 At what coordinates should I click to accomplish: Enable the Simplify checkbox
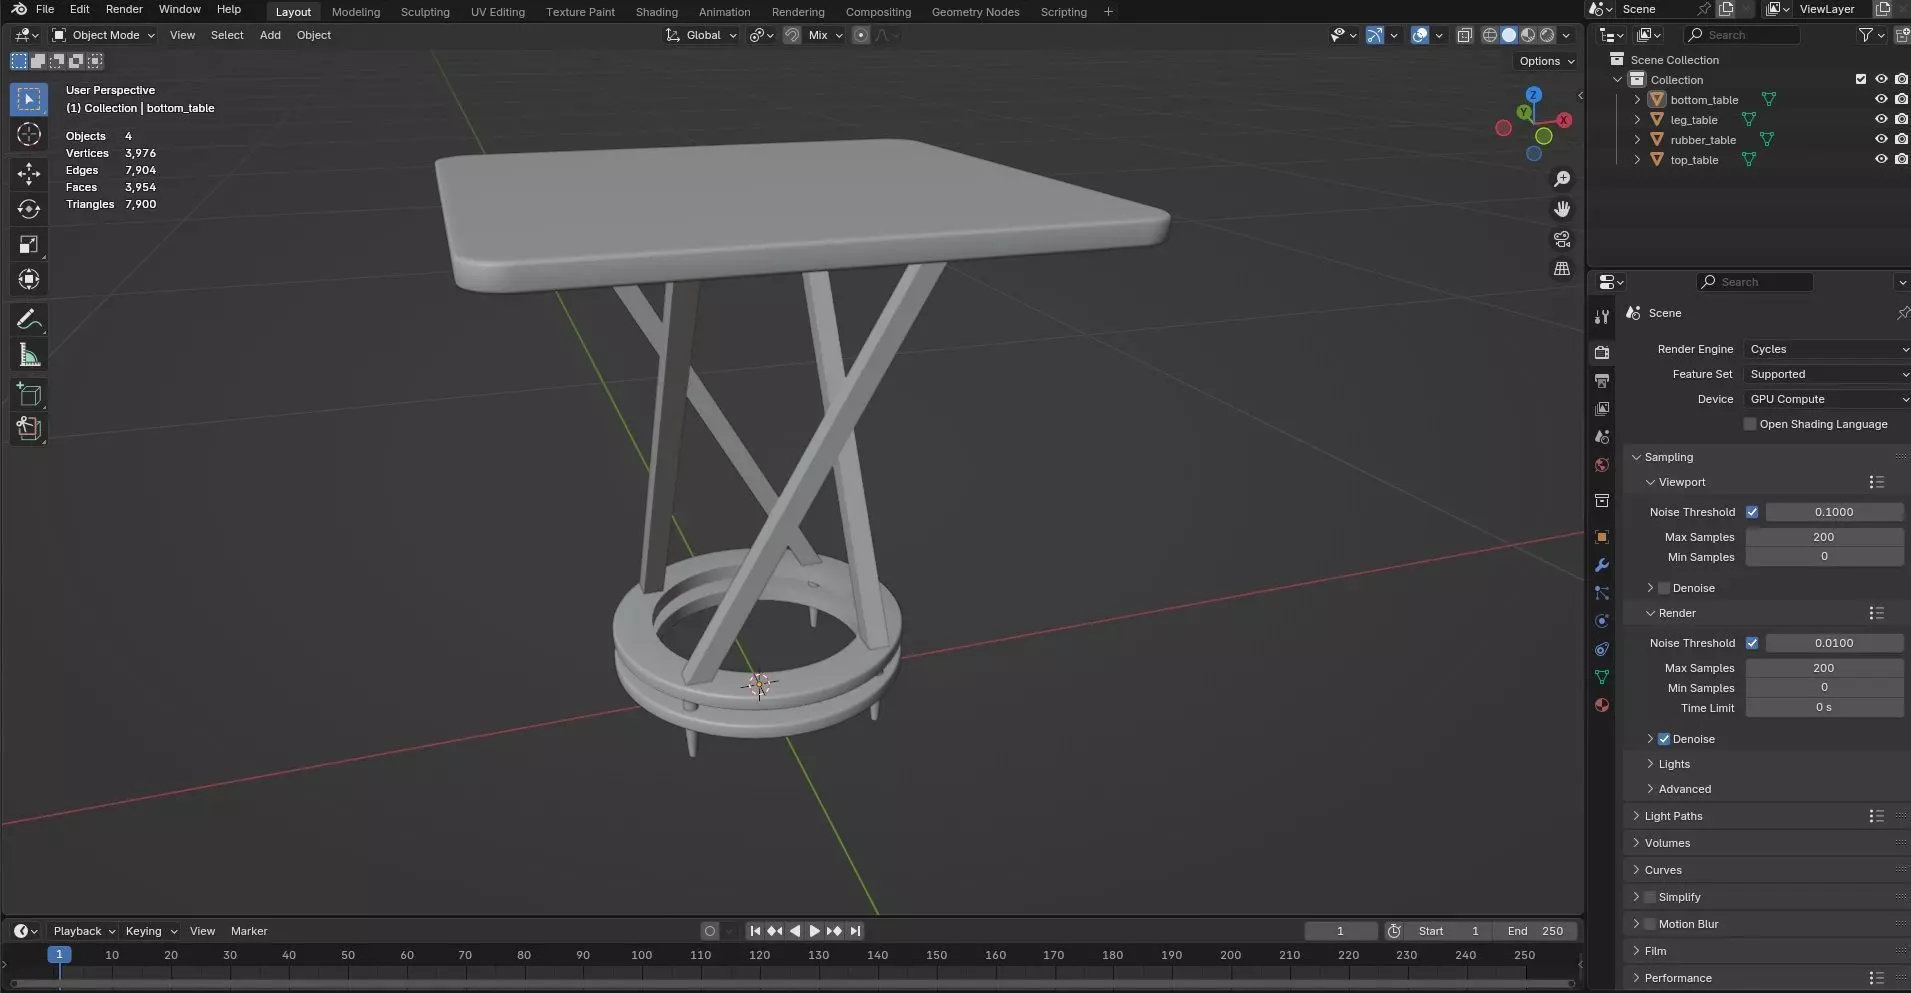[1650, 897]
